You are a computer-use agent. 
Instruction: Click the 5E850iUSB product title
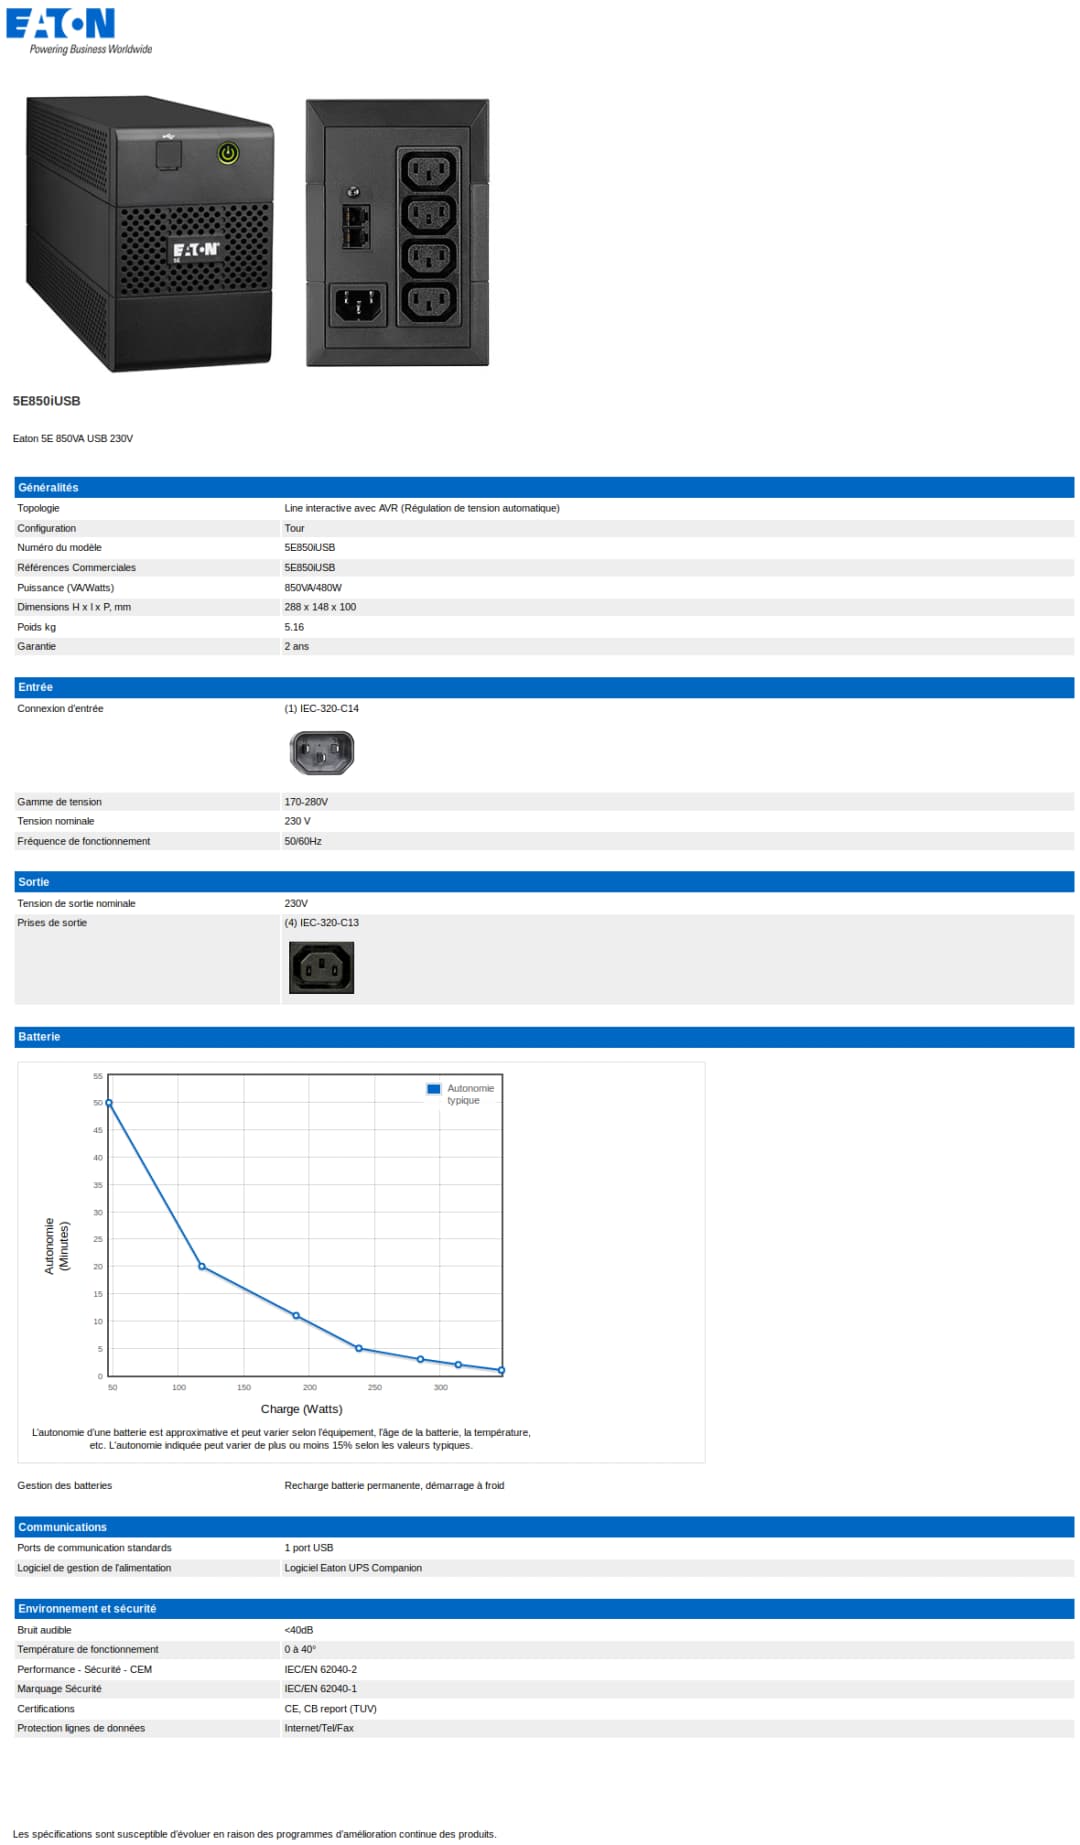click(47, 401)
